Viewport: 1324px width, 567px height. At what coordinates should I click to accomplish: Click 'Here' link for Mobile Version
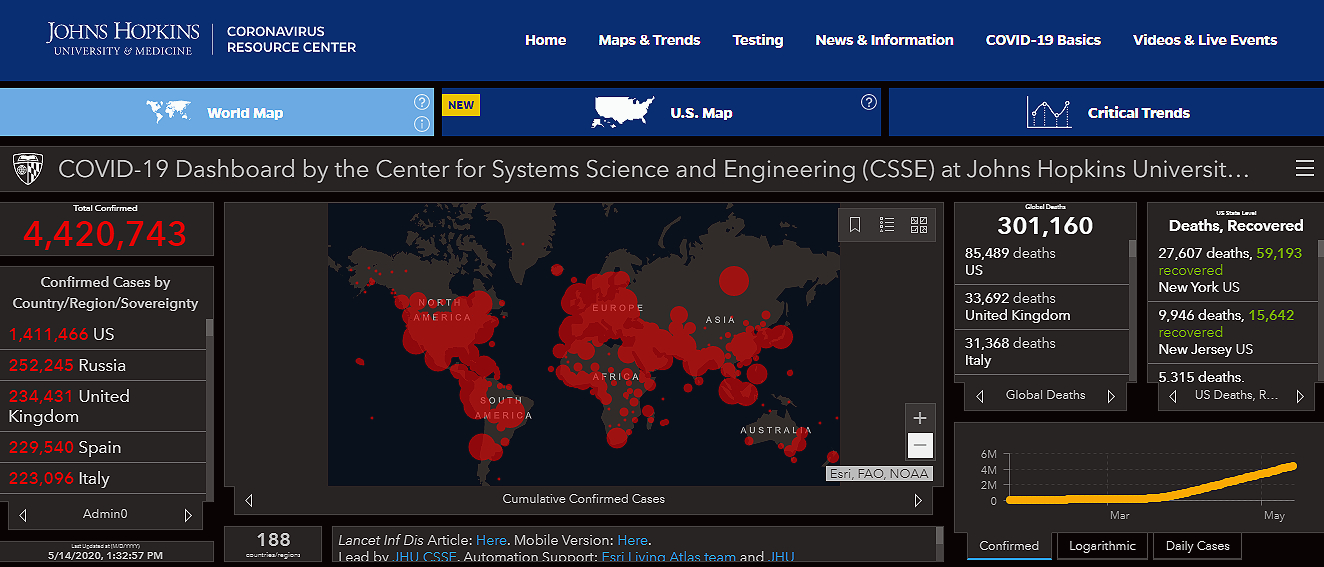coord(632,540)
